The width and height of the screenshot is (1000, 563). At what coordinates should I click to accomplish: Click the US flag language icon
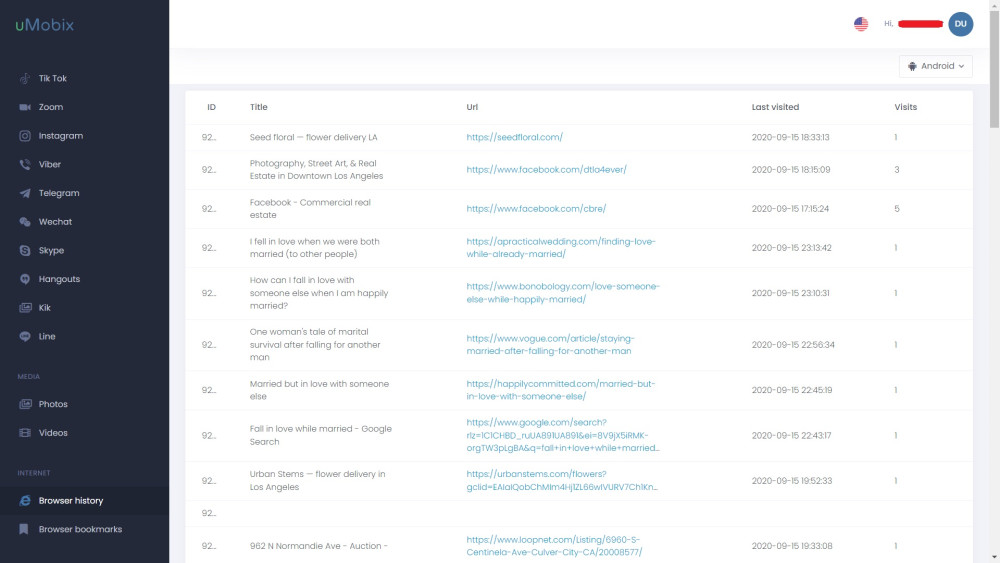click(x=861, y=24)
